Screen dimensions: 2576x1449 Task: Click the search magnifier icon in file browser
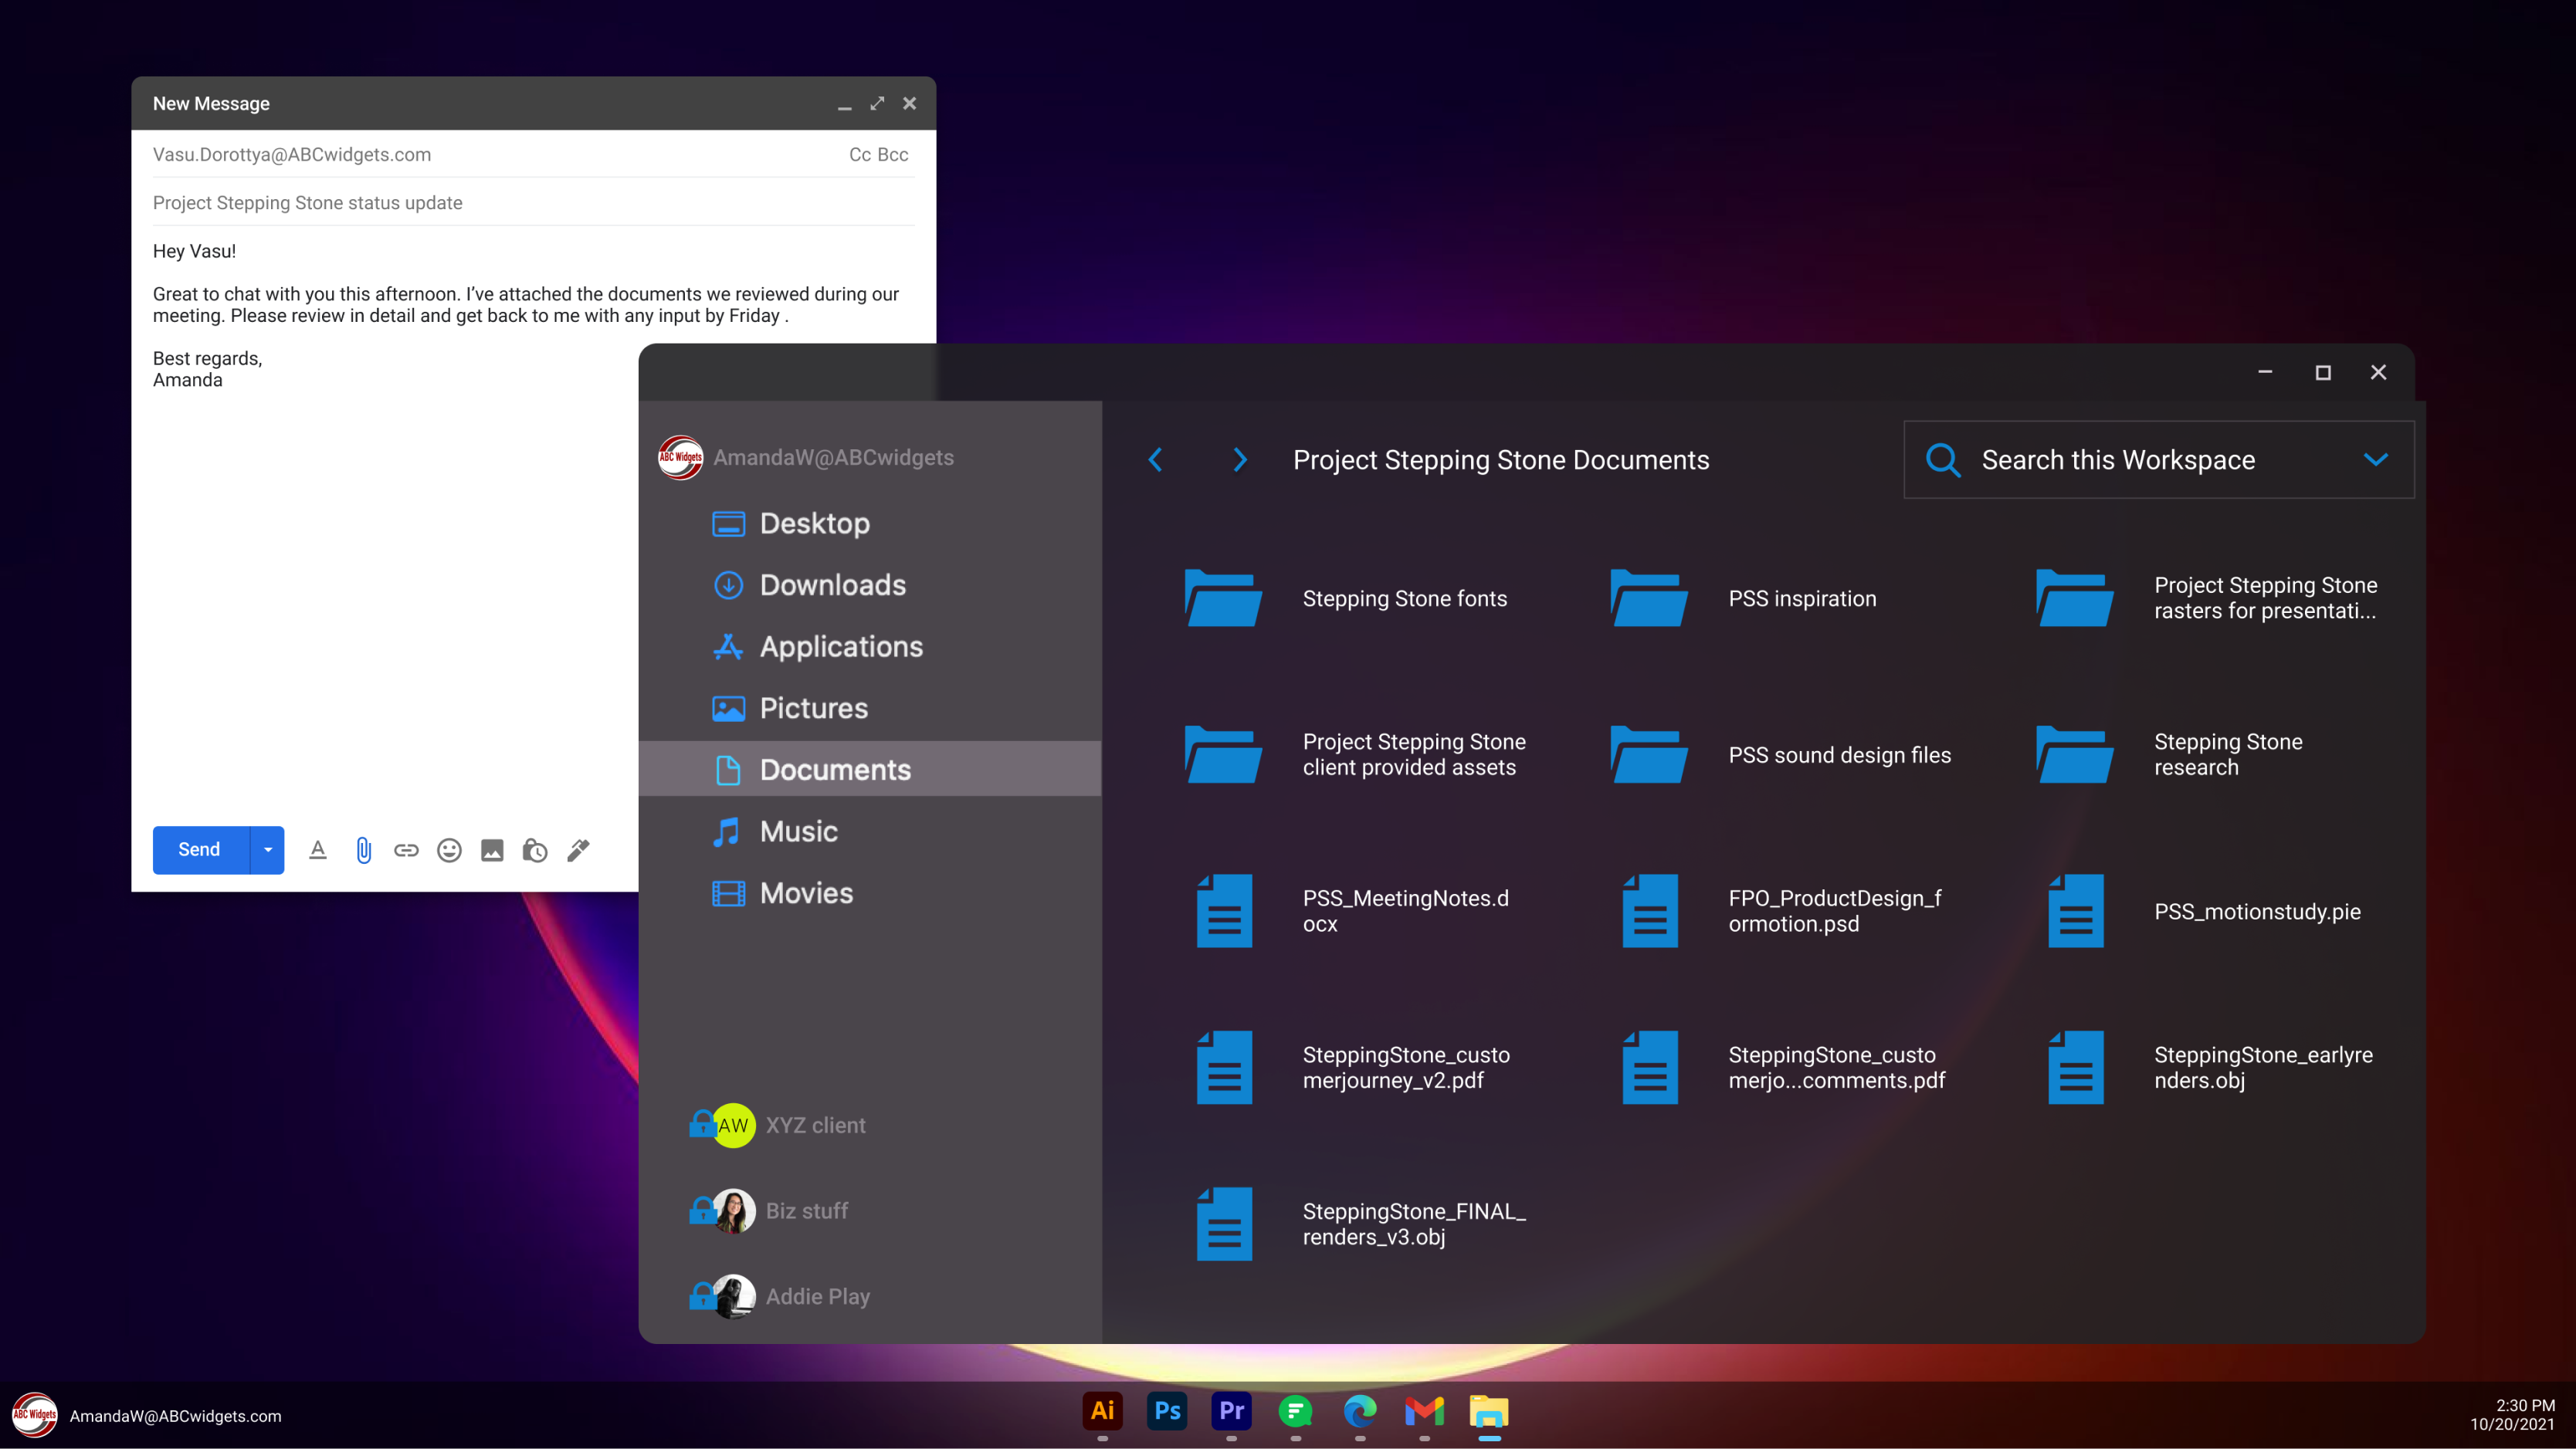pyautogui.click(x=1943, y=460)
